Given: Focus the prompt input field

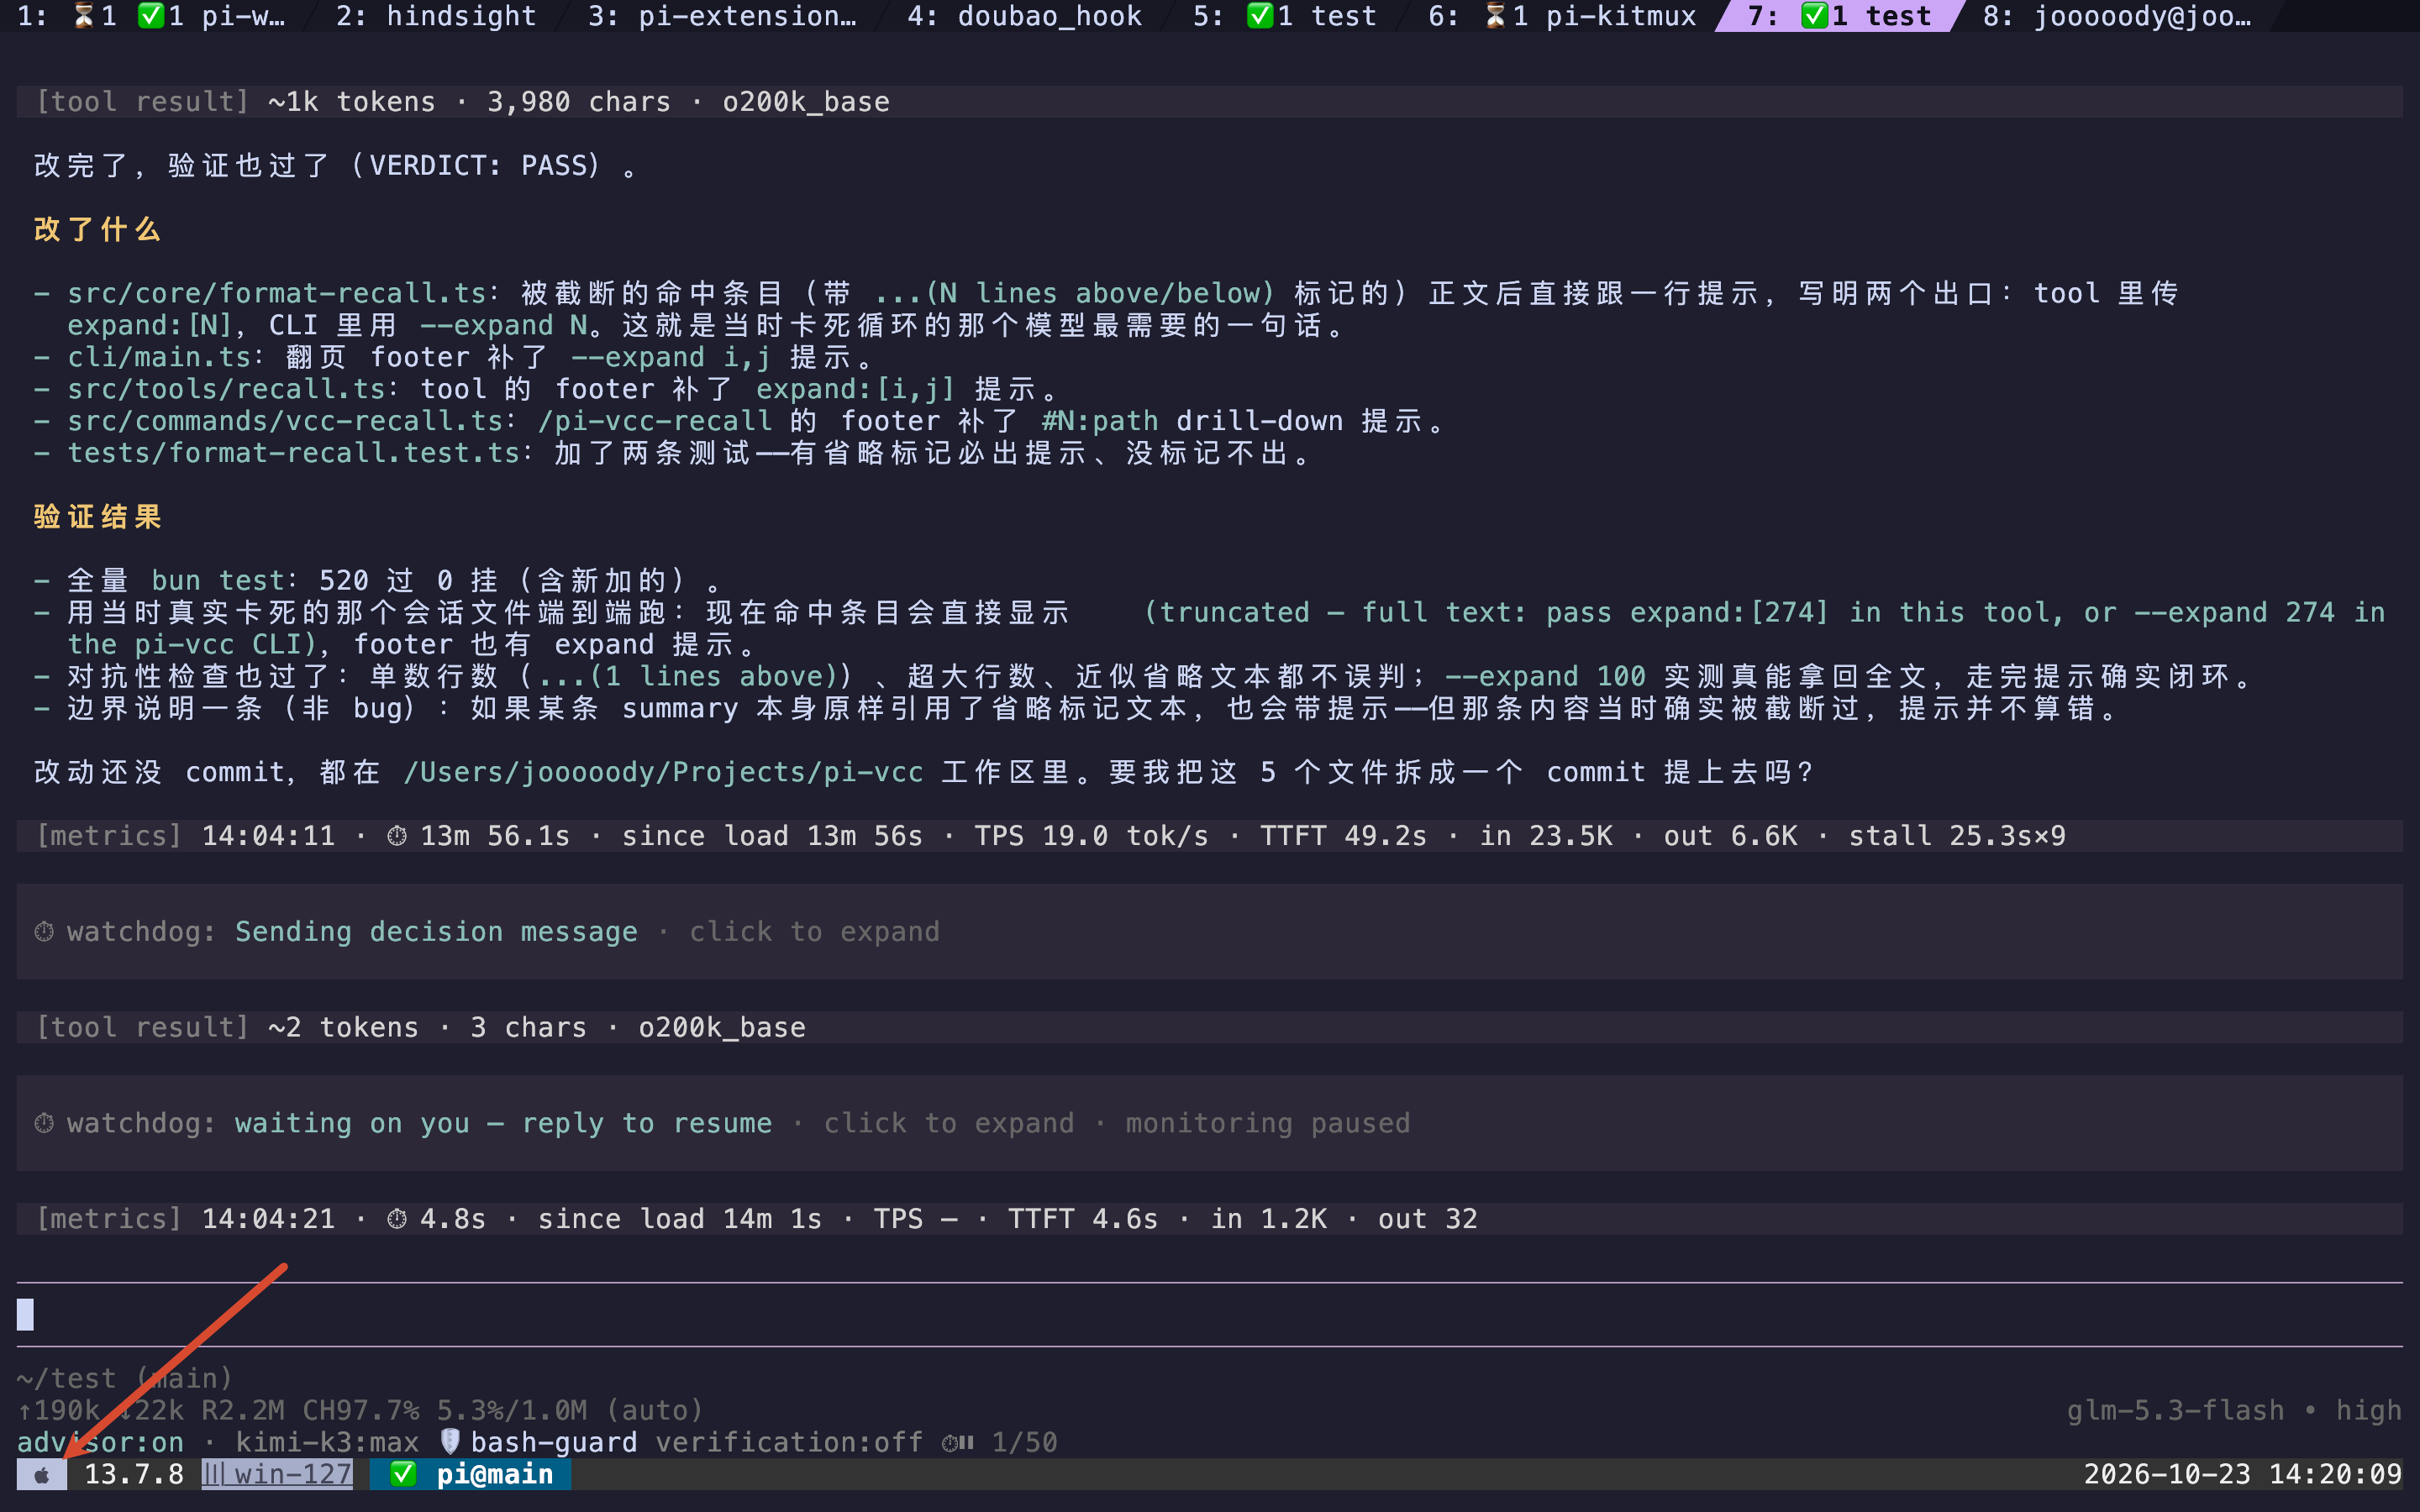Looking at the screenshot, I should coord(1209,1314).
